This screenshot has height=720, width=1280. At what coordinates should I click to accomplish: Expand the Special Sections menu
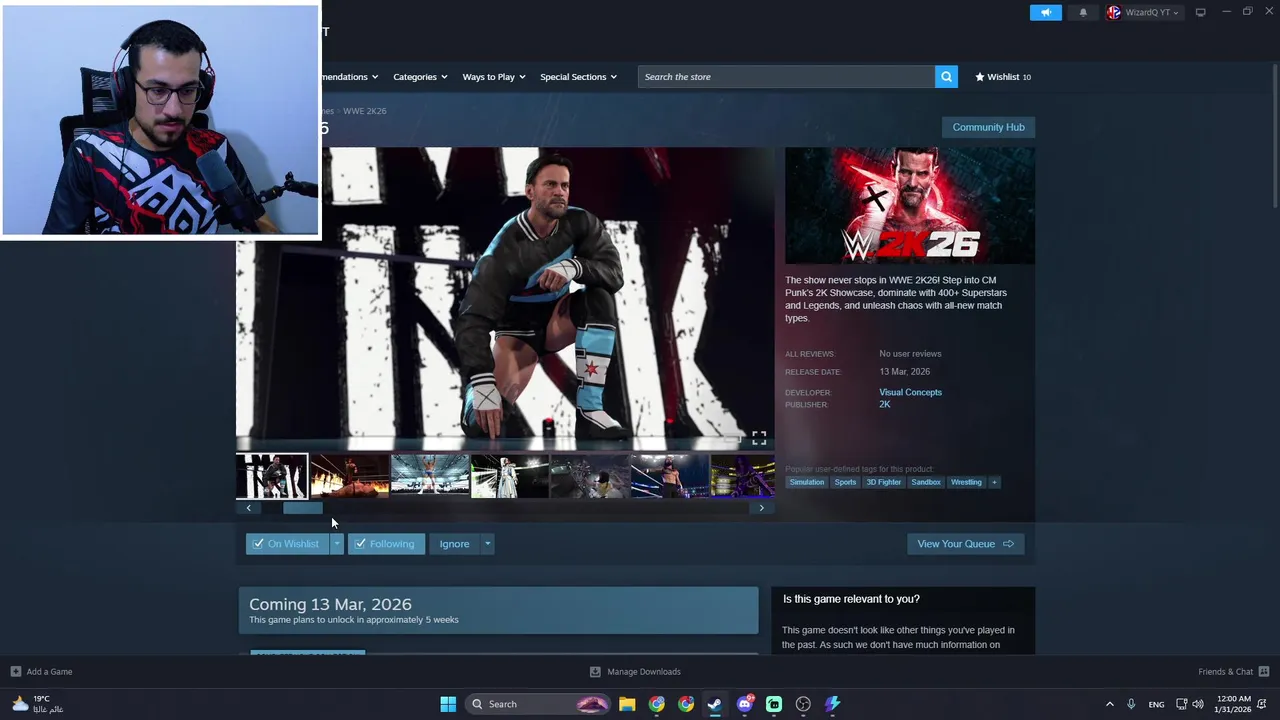(578, 77)
